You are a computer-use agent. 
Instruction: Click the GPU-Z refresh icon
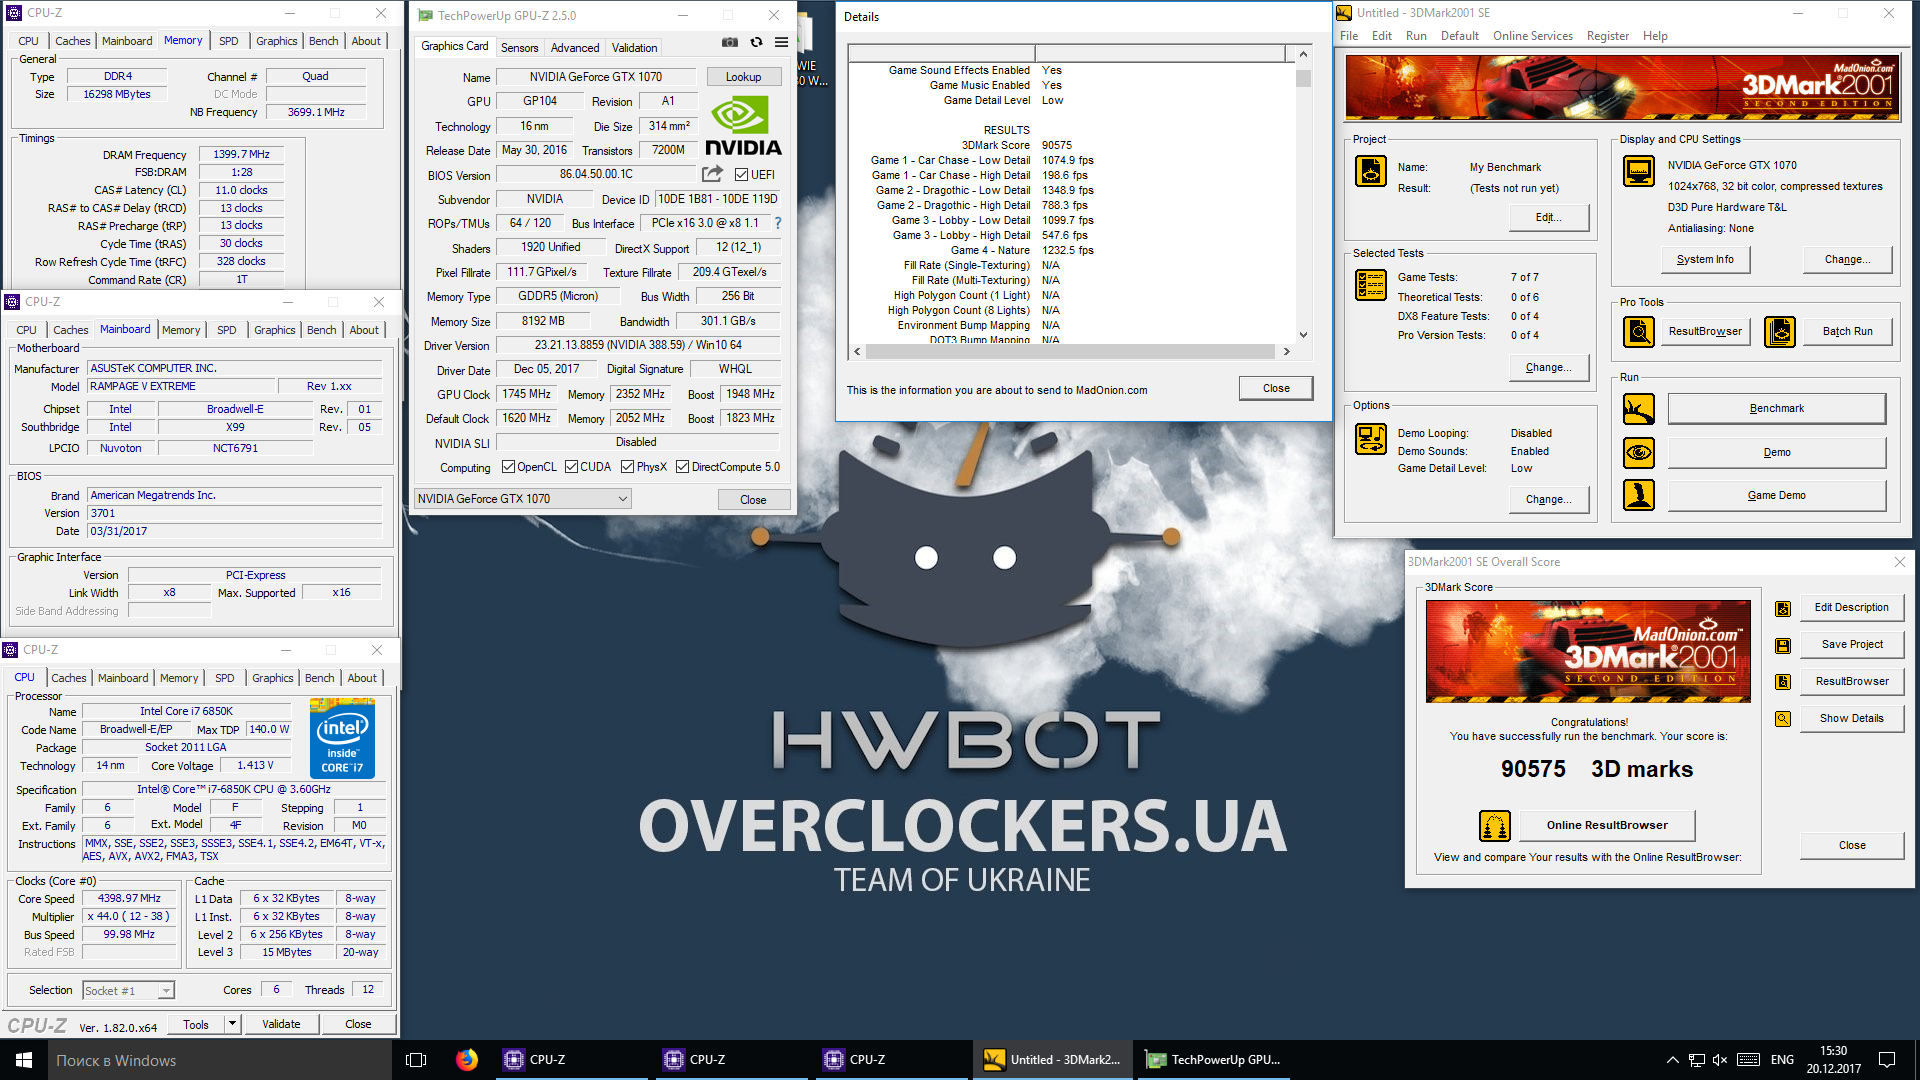tap(756, 42)
